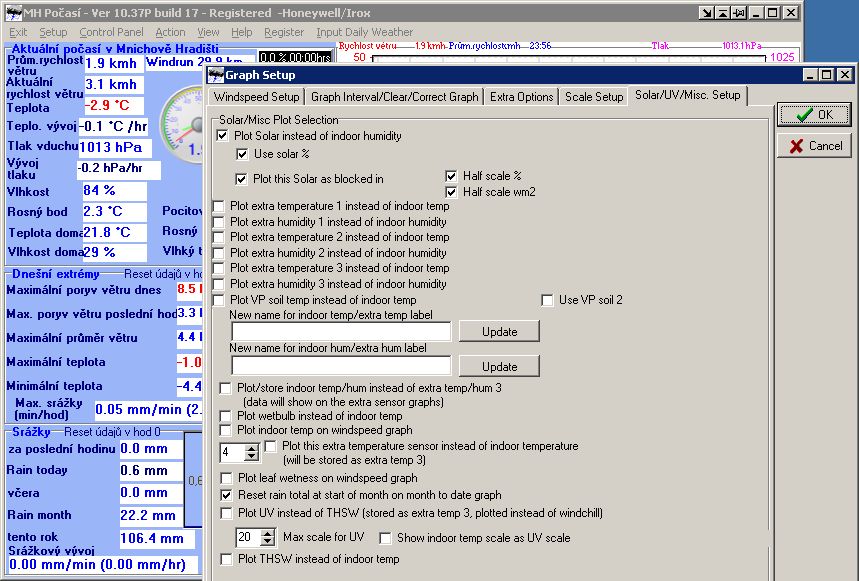Click the minimize-to-tray arrow icon in MH Počasí title bar
859x581 pixels.
[x=706, y=13]
